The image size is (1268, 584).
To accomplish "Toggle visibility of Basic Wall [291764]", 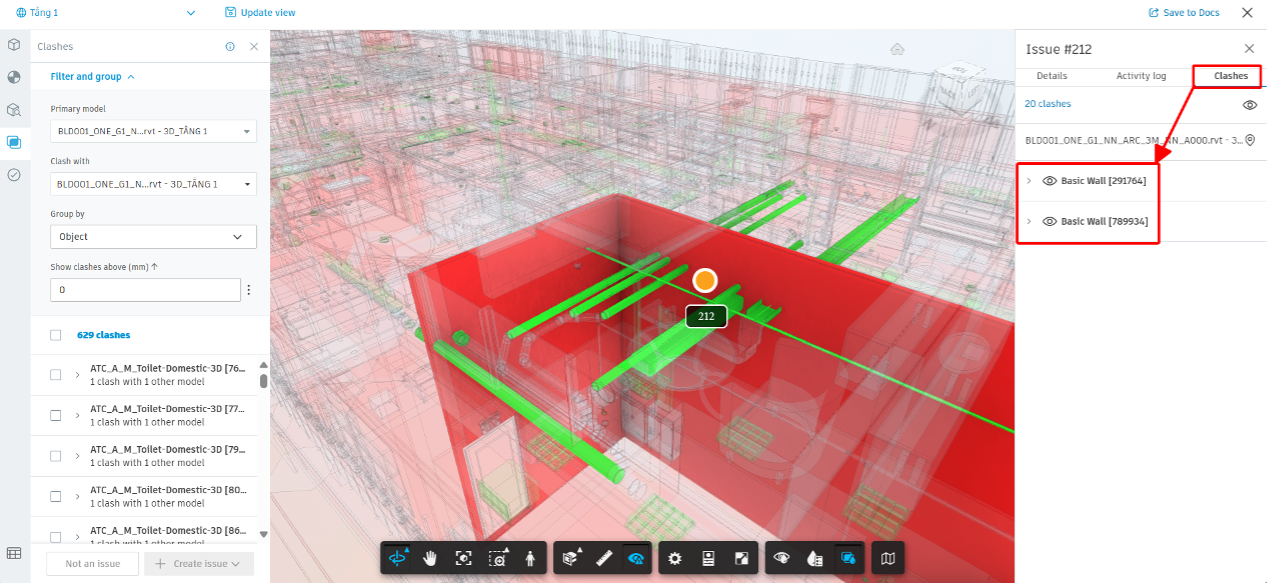I will pos(1049,181).
